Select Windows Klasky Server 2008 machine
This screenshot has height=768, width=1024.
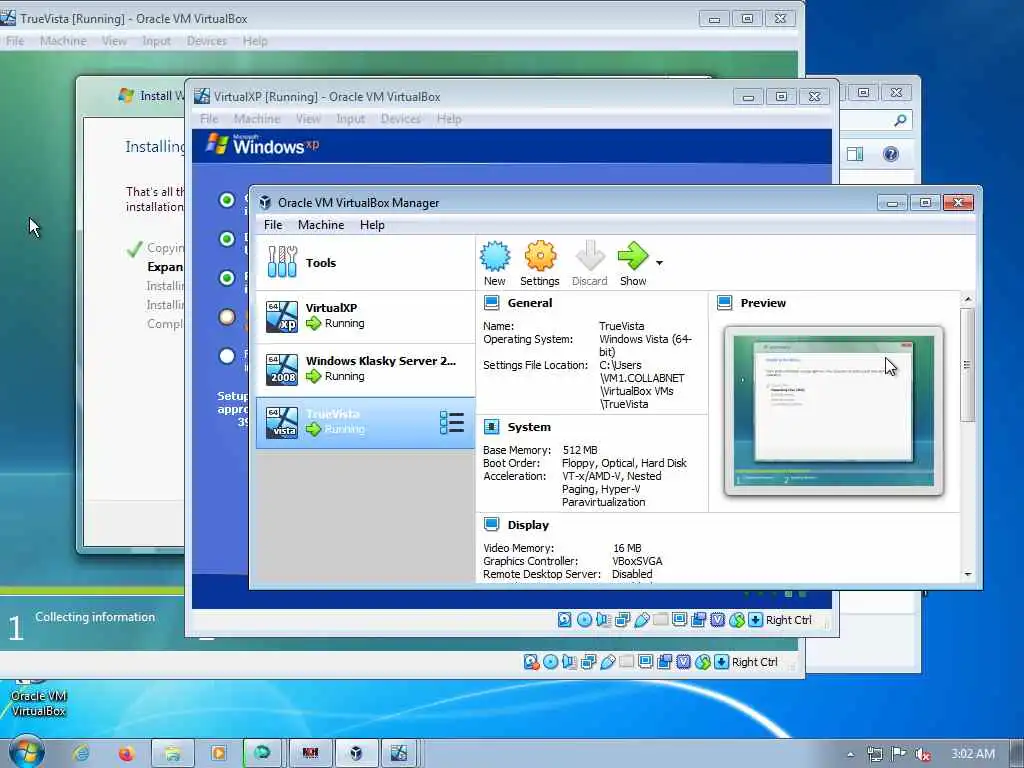click(x=366, y=369)
